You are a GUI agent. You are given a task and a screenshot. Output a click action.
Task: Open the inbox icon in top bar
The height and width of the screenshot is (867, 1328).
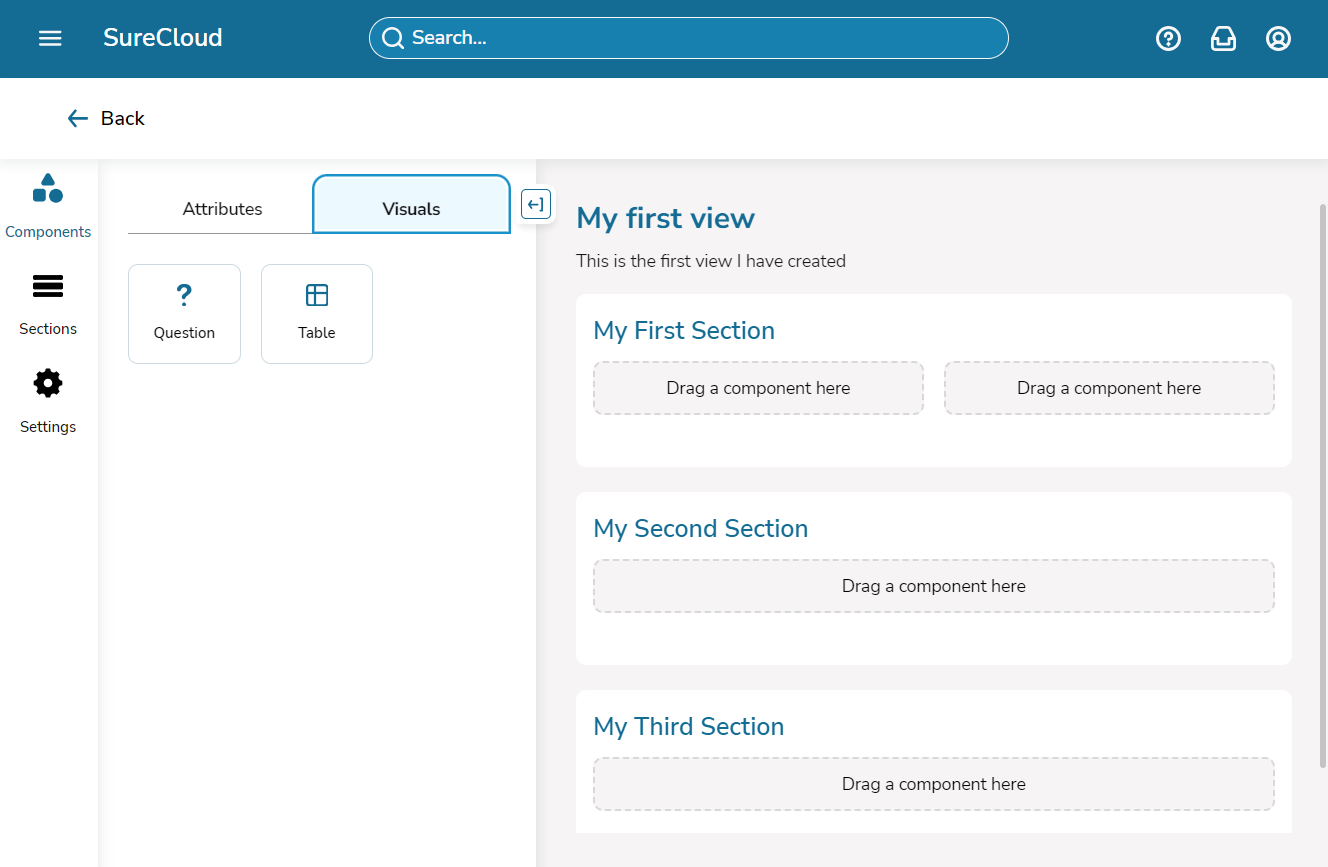click(1223, 38)
